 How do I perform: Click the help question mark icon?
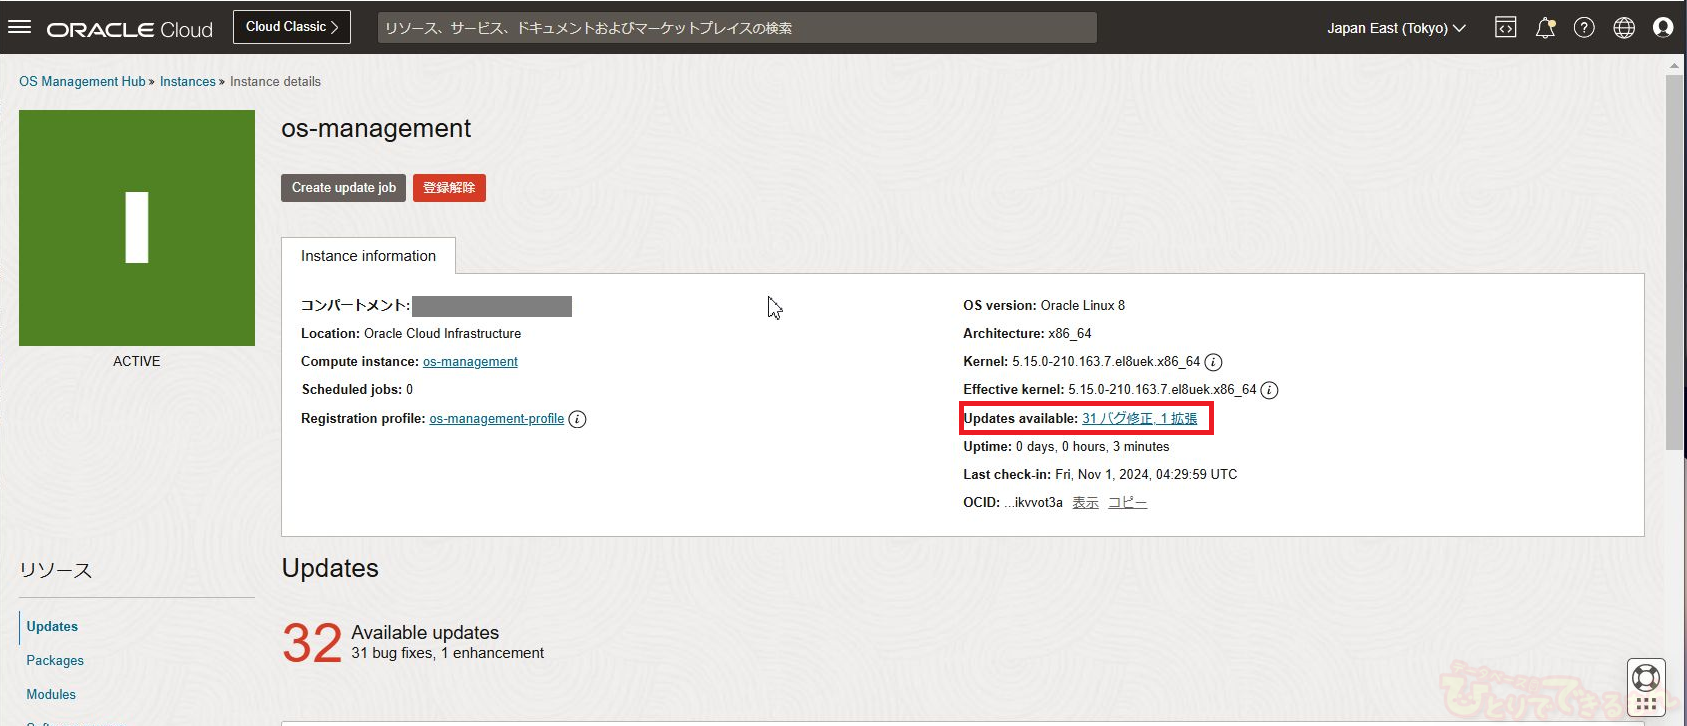click(1584, 28)
